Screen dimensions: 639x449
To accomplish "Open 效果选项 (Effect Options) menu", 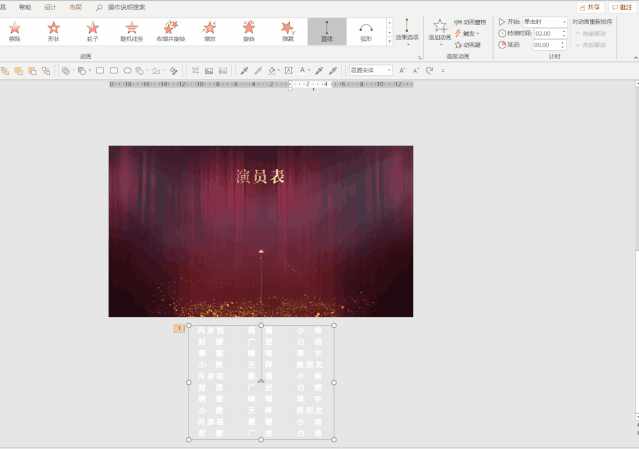I will click(407, 31).
